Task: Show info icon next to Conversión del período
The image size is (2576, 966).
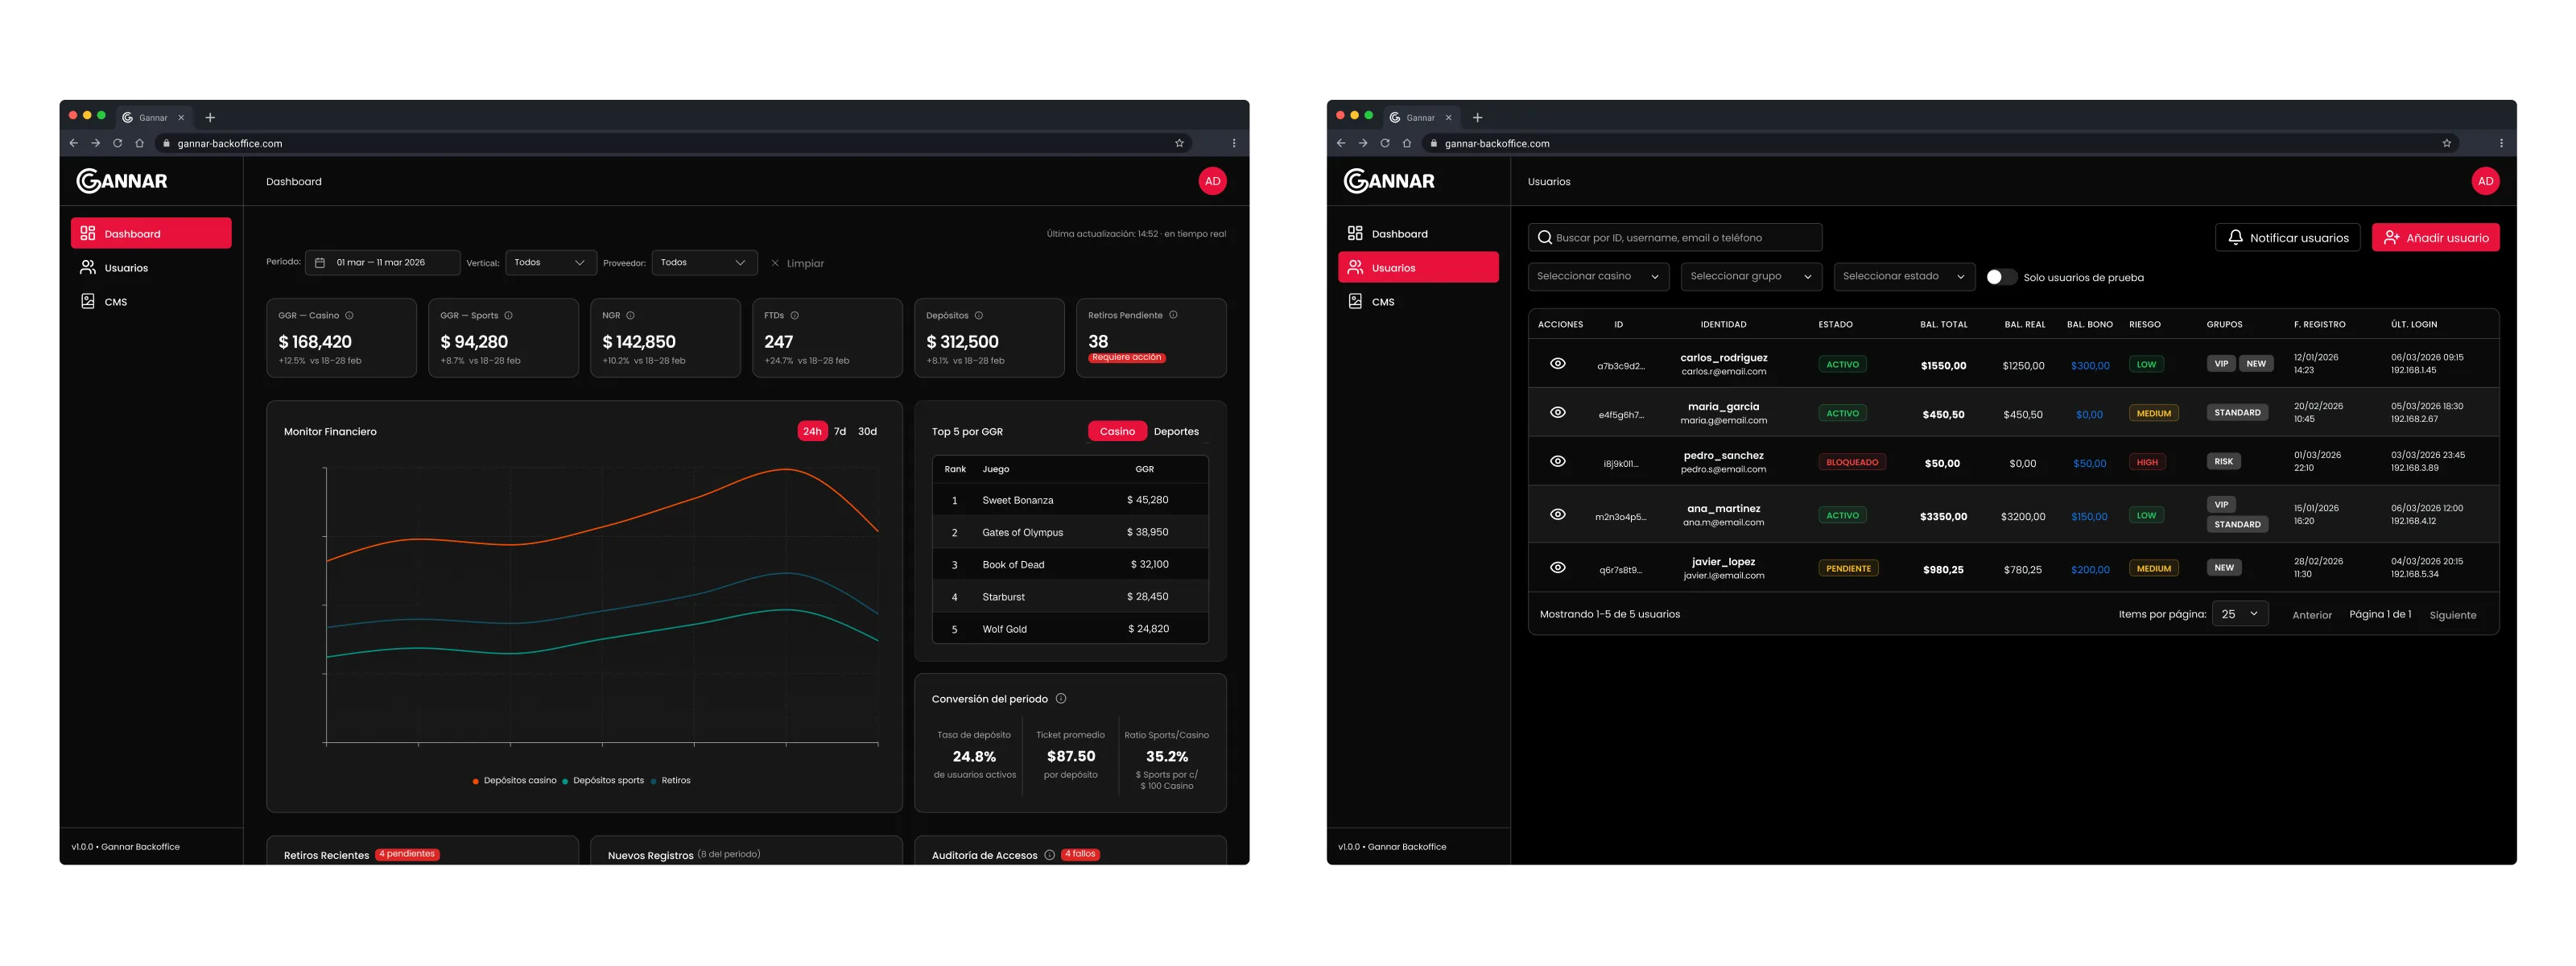Action: [x=1061, y=698]
